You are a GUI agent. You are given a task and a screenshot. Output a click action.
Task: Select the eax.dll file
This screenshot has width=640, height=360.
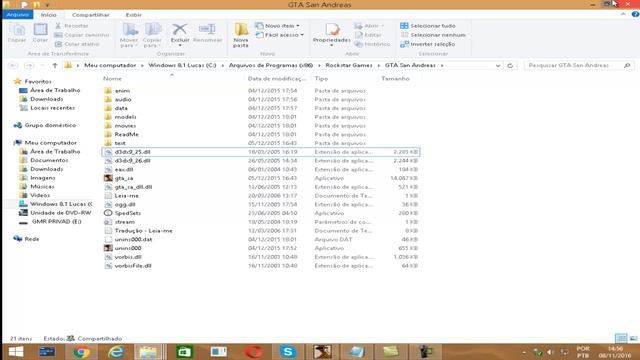[x=124, y=169]
